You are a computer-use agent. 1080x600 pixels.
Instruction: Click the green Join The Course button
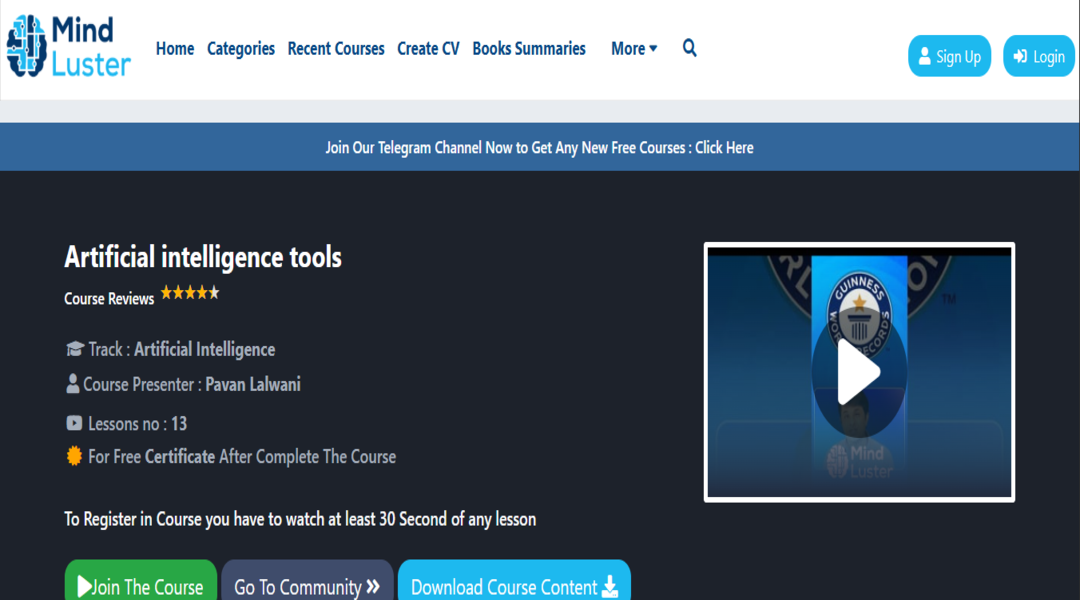pyautogui.click(x=141, y=580)
